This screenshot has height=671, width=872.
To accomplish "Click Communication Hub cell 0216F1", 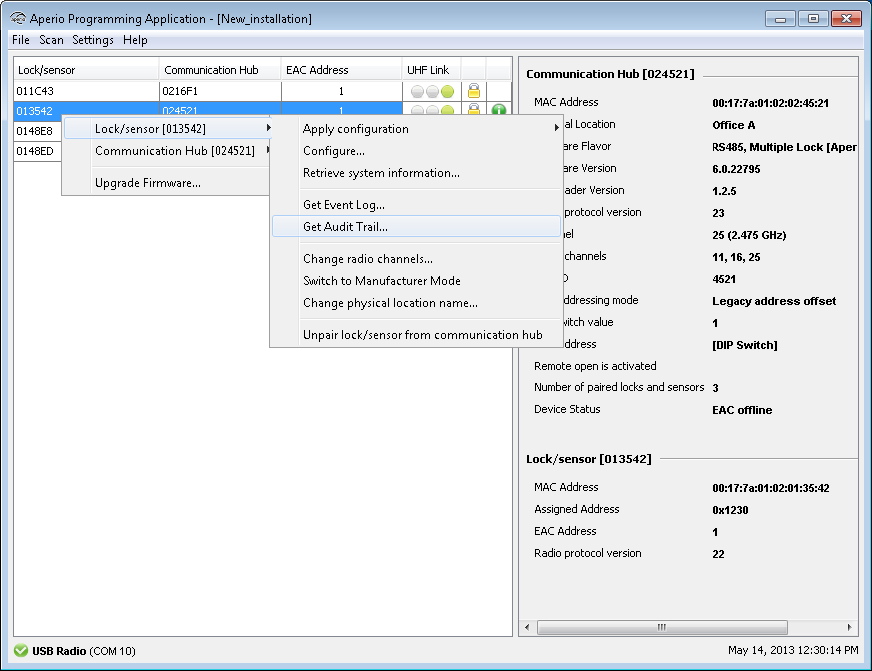I will click(x=220, y=91).
